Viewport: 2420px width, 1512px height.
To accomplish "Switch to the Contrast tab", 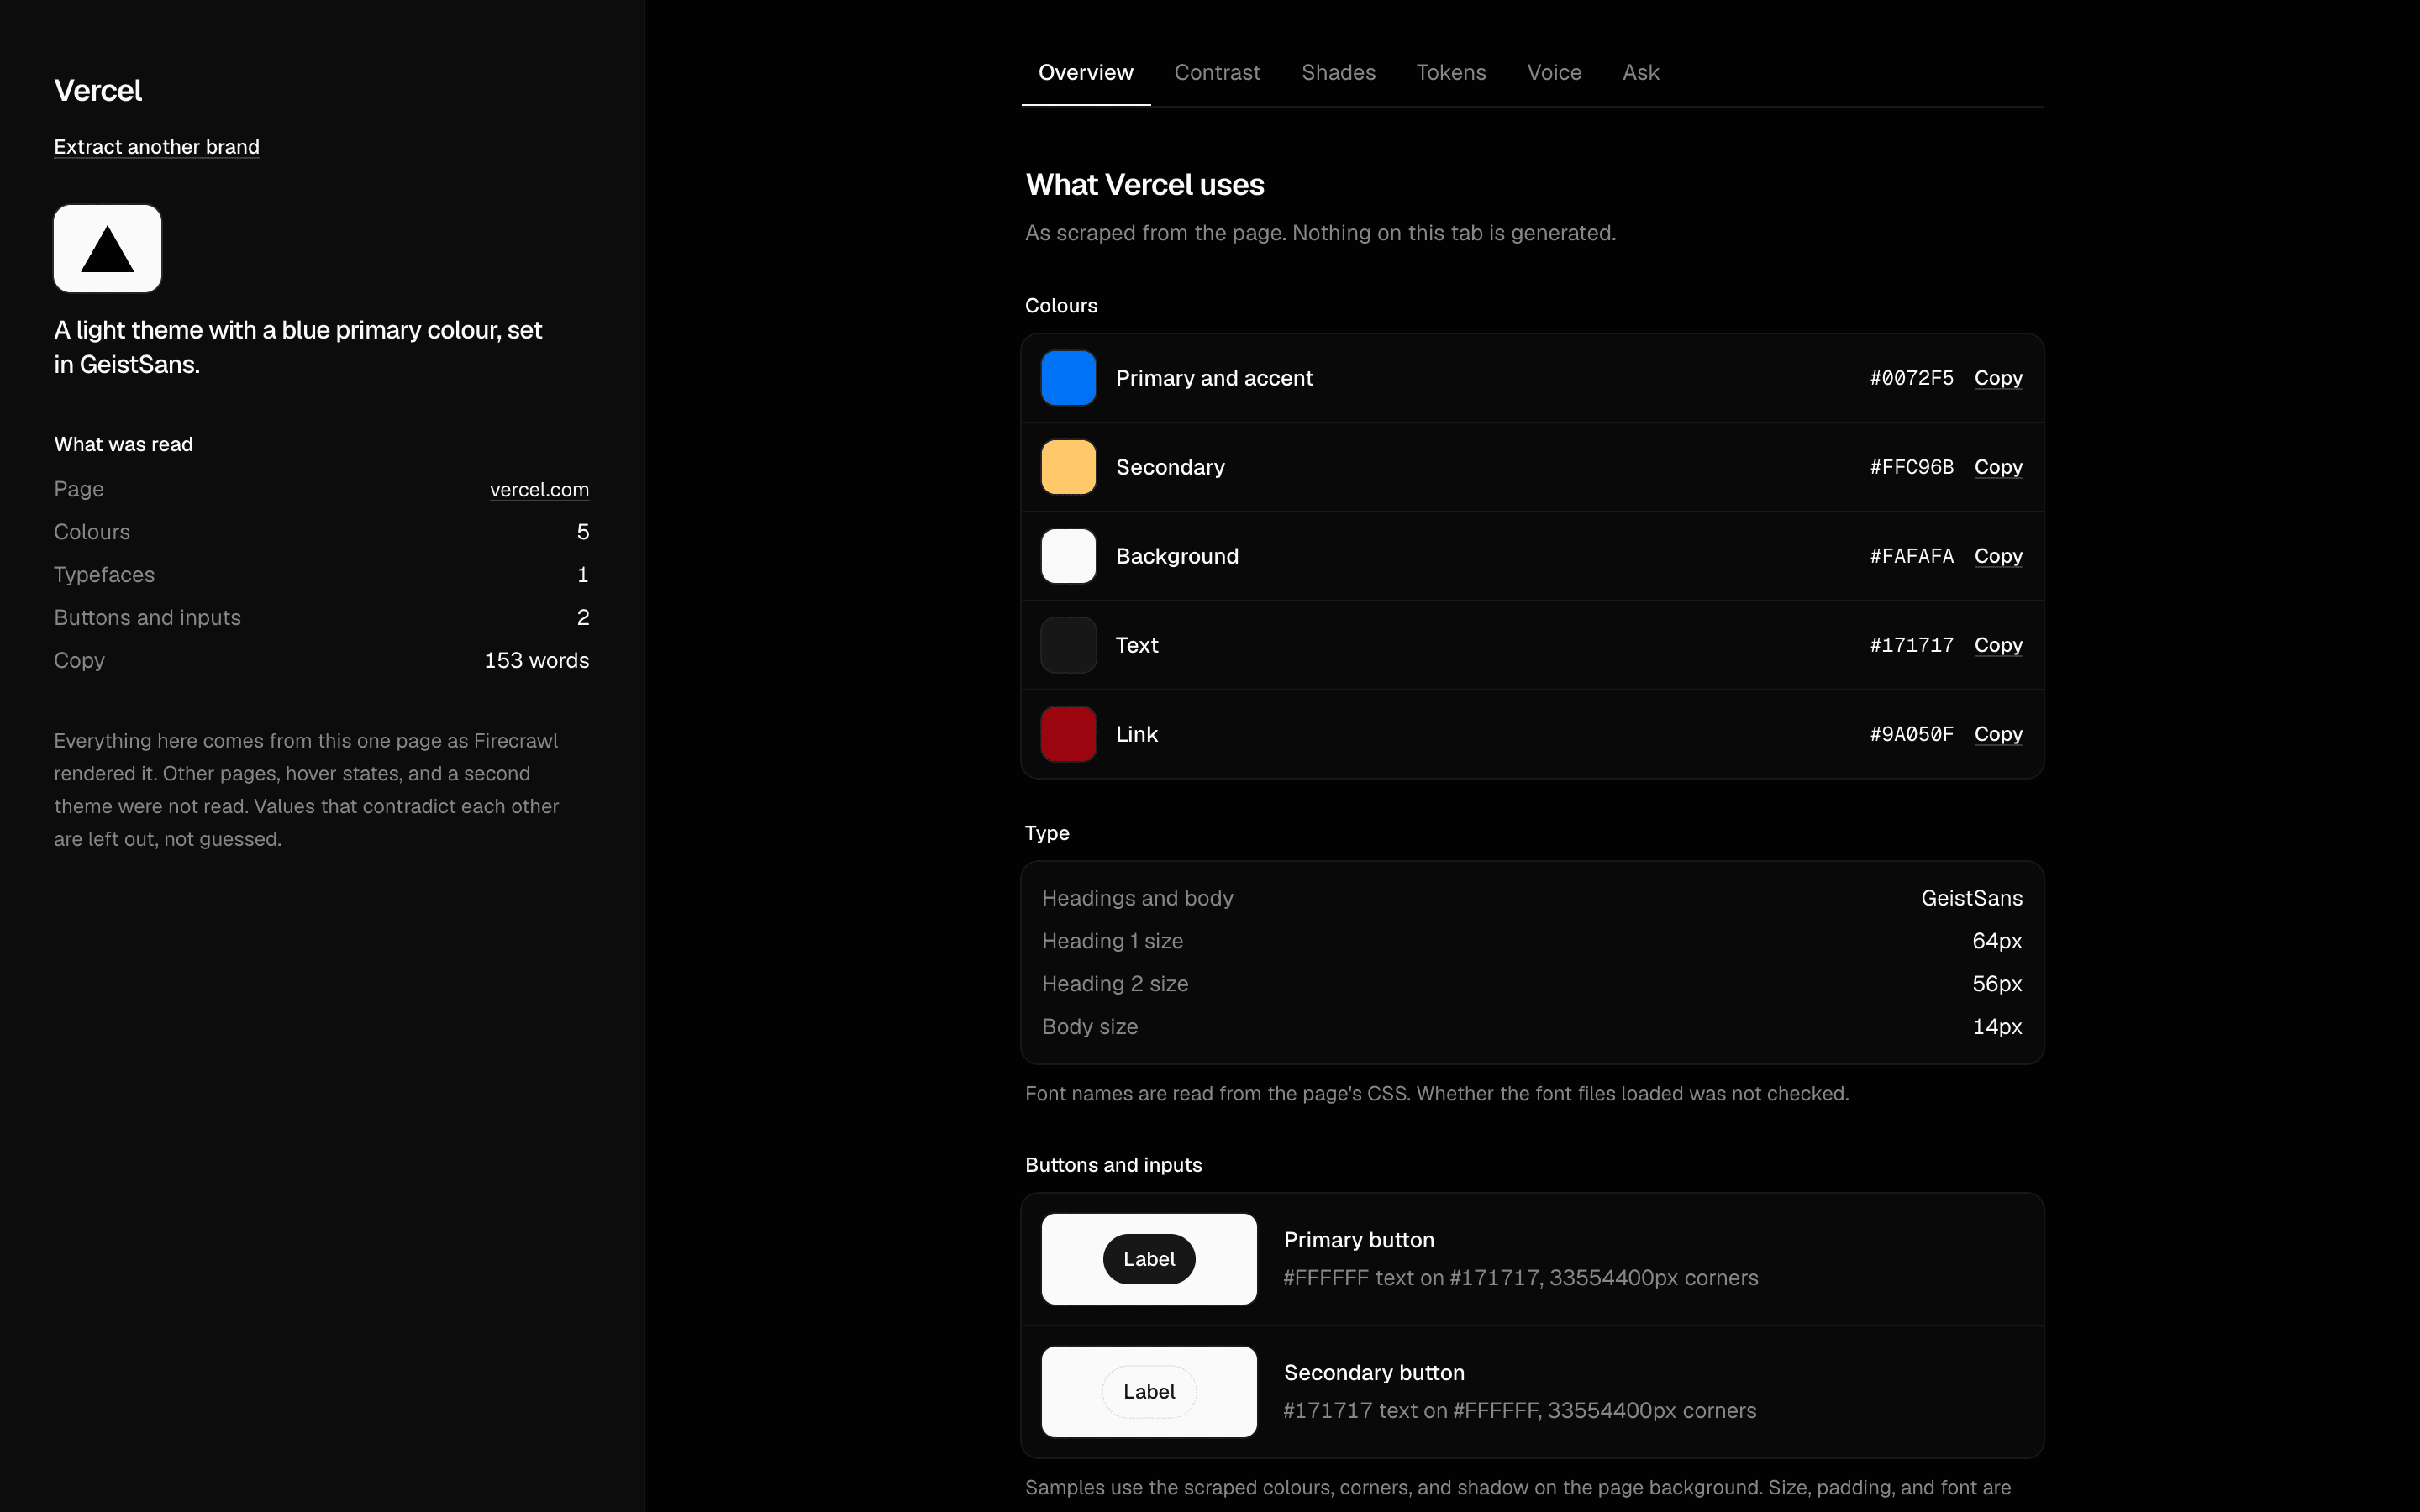I will (1217, 73).
